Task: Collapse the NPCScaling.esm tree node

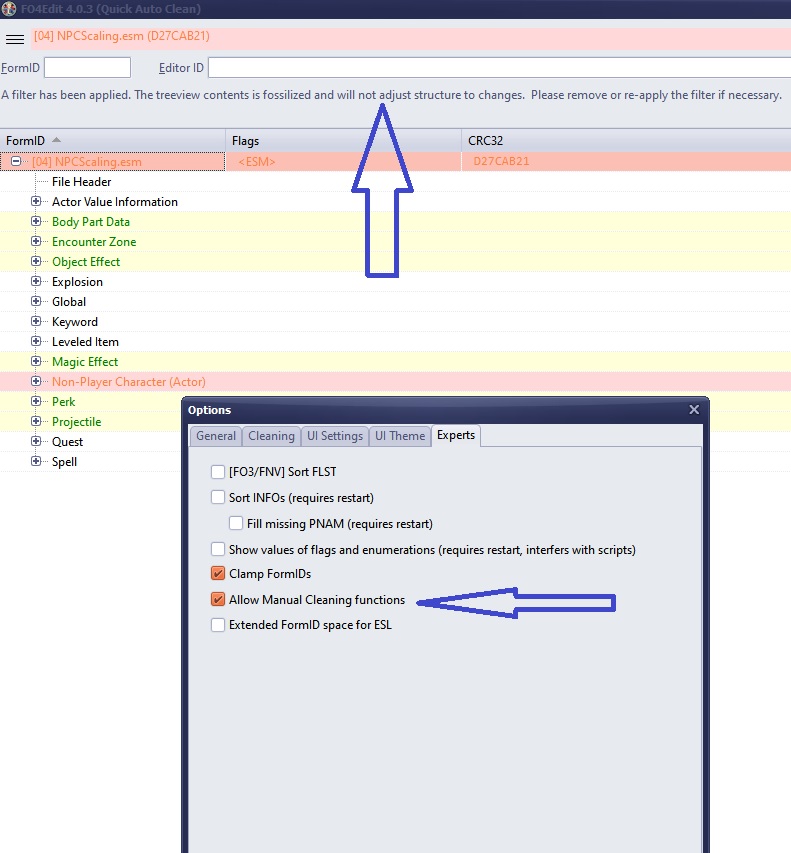Action: [17, 162]
